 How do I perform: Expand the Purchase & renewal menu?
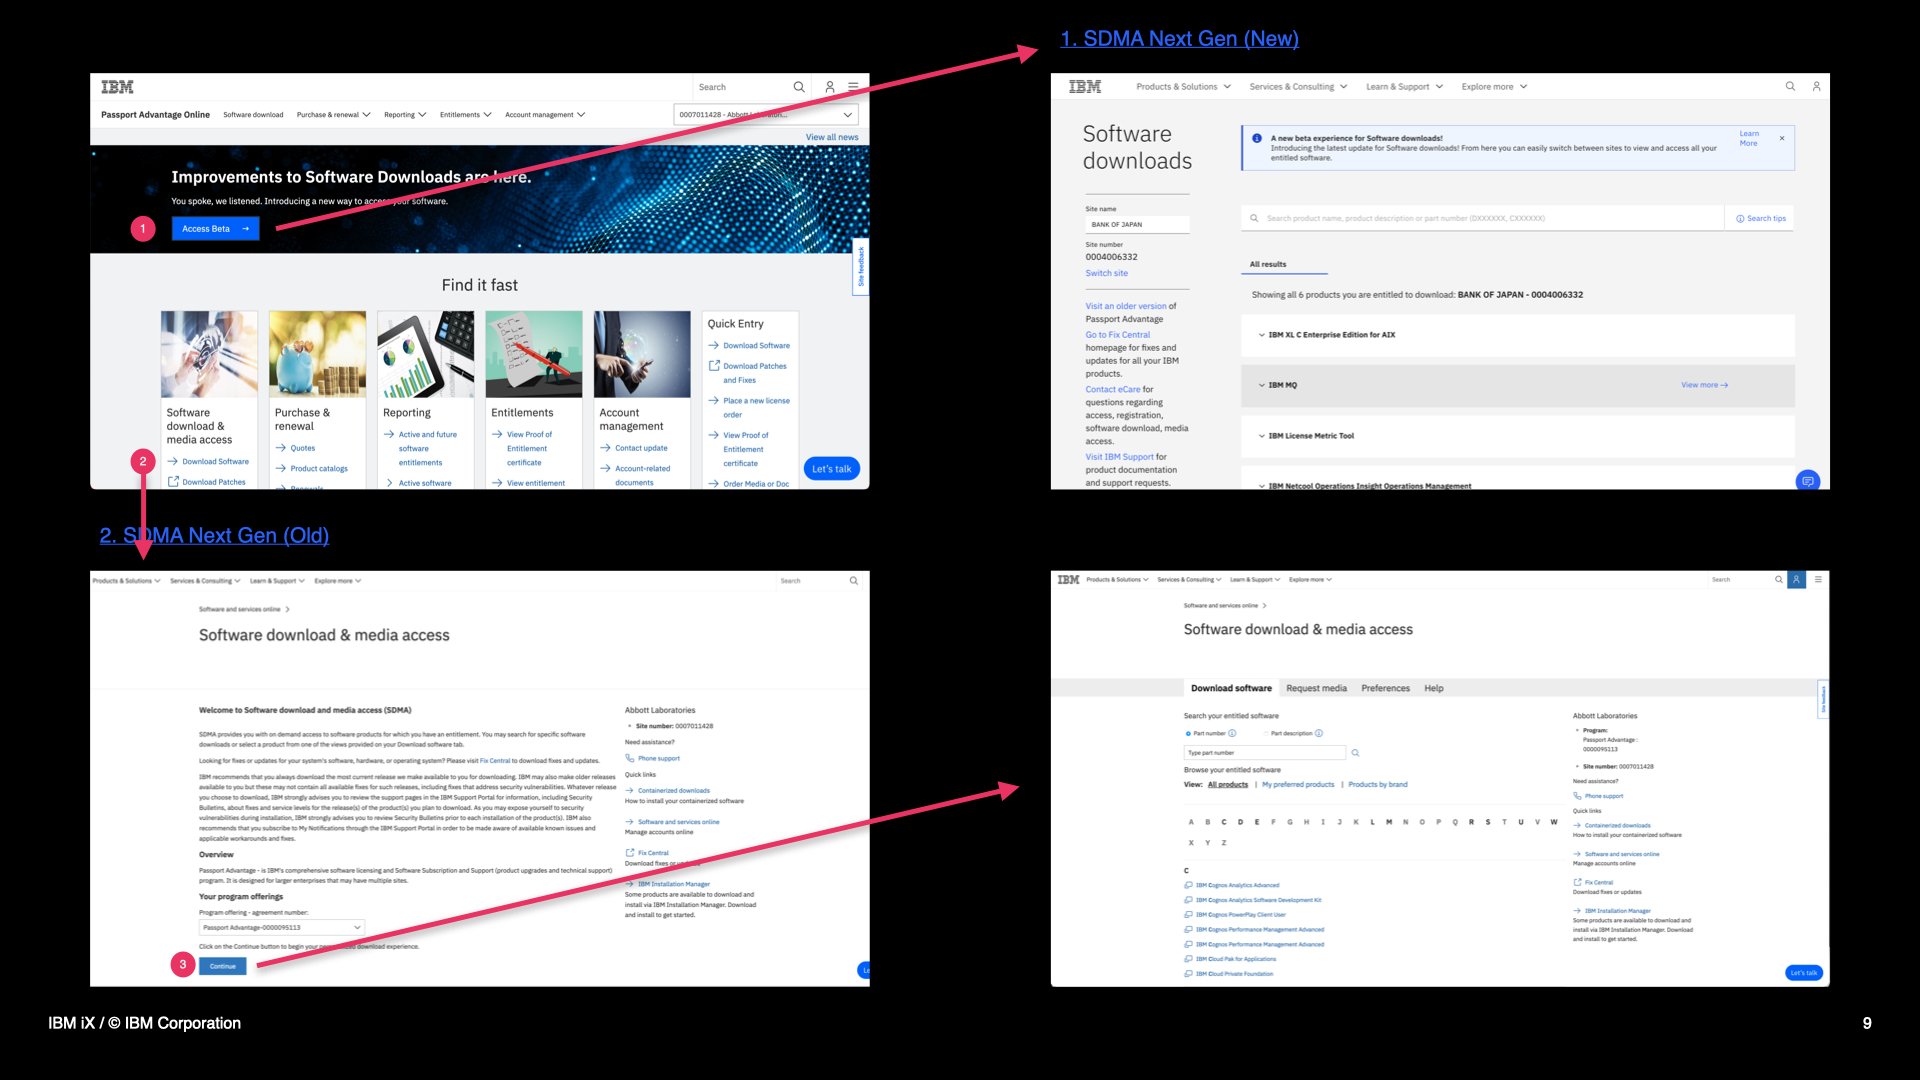(x=333, y=115)
